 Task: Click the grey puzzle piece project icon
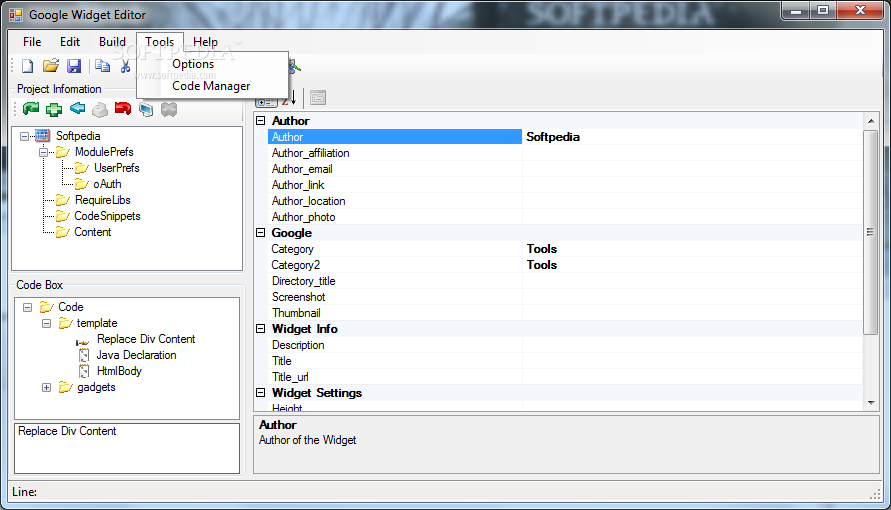pyautogui.click(x=169, y=109)
